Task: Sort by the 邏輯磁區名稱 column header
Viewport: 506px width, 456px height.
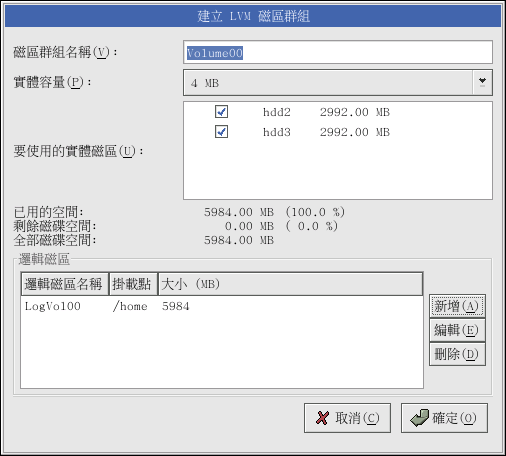Action: click(65, 284)
